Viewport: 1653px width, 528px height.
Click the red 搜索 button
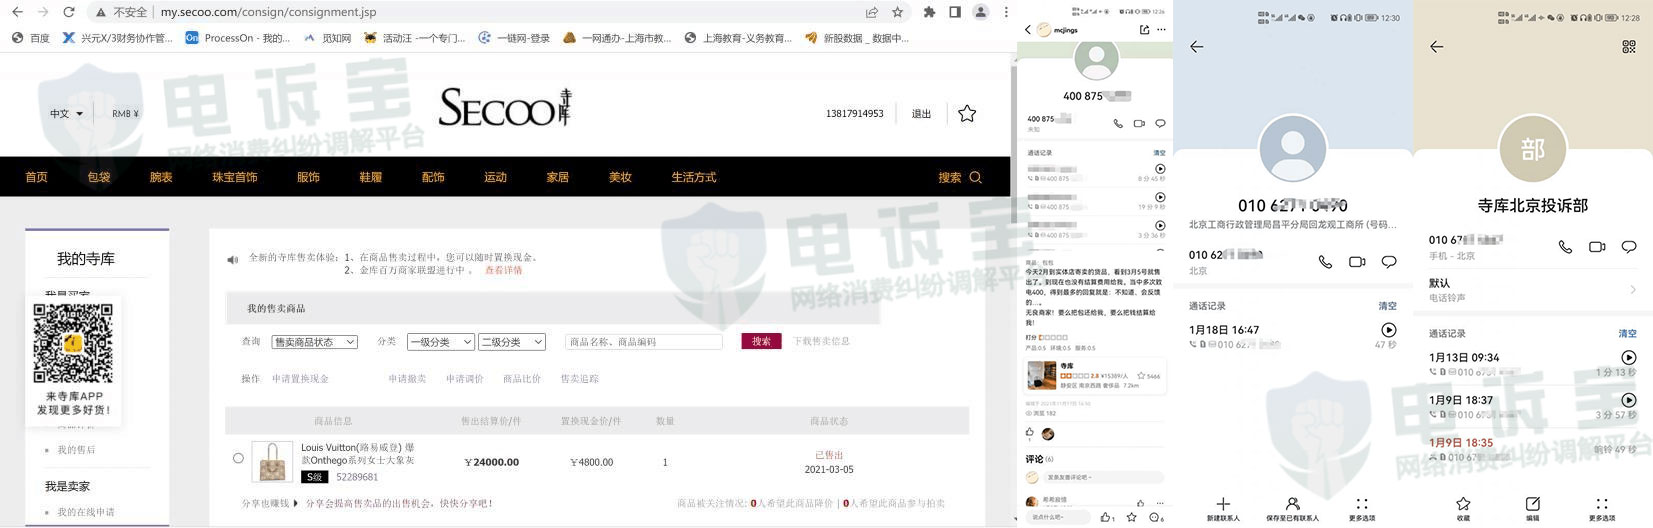(x=761, y=341)
